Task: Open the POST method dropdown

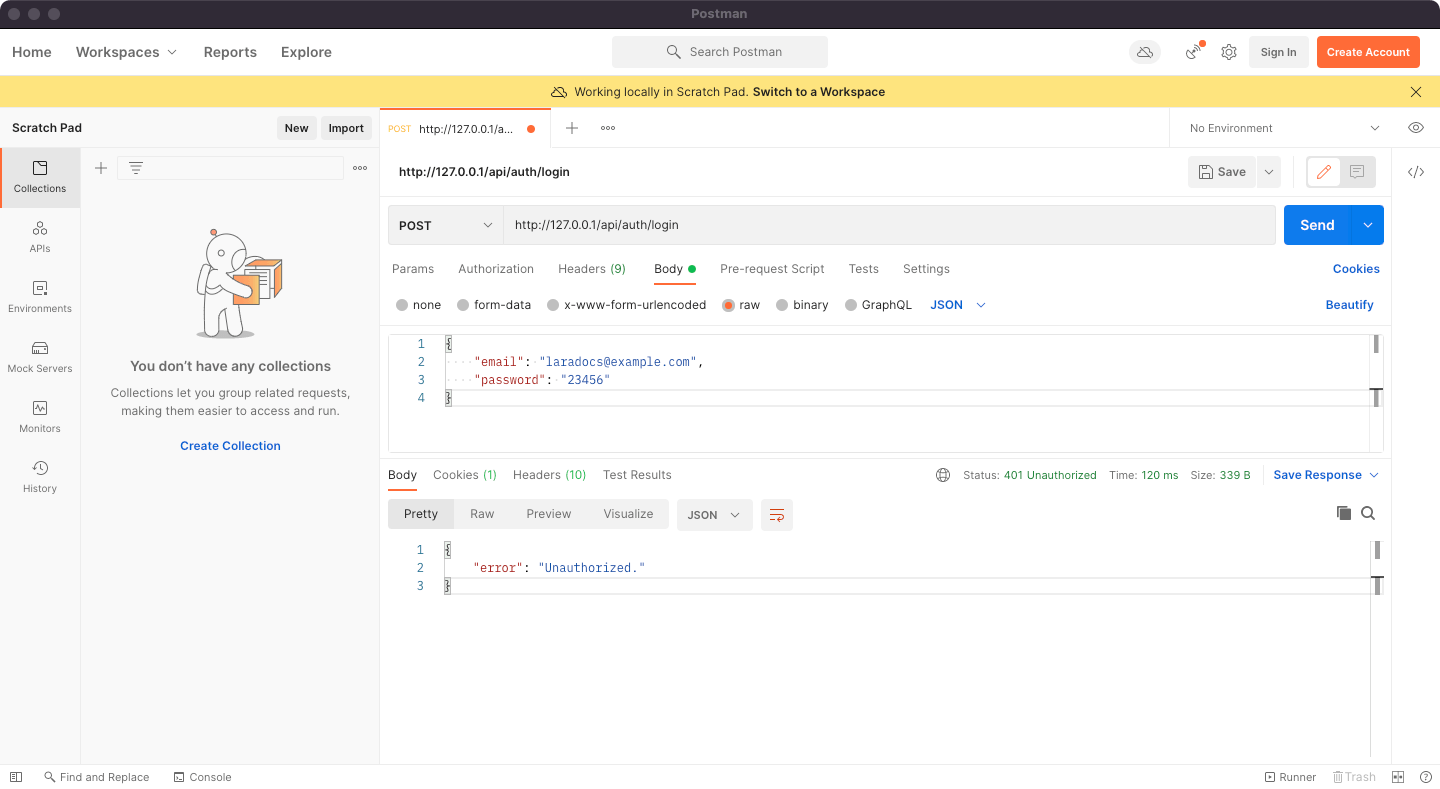Action: pyautogui.click(x=446, y=225)
